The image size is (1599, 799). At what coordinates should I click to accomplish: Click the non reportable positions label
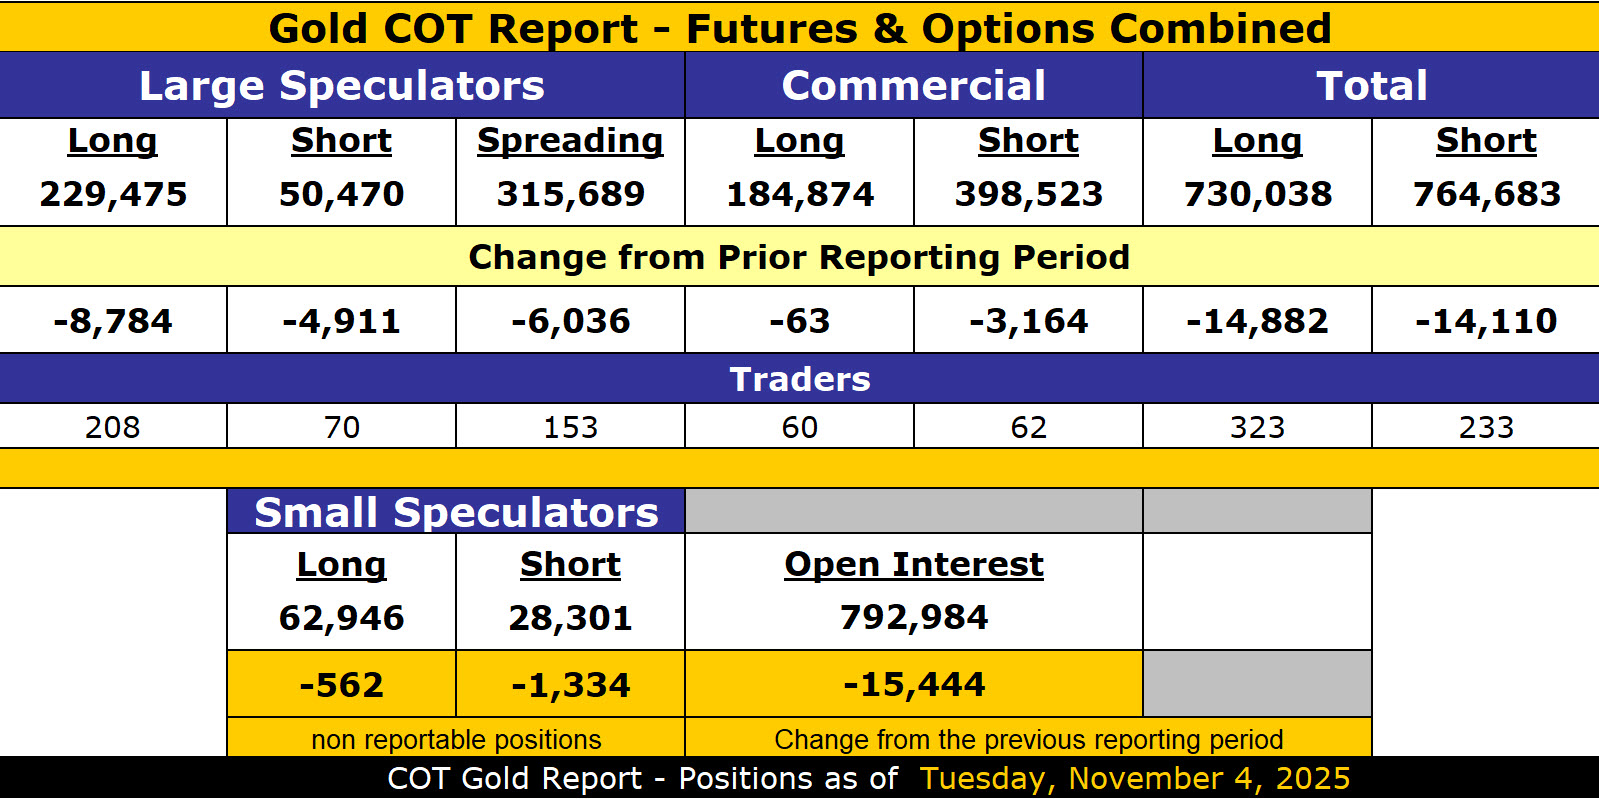[456, 740]
